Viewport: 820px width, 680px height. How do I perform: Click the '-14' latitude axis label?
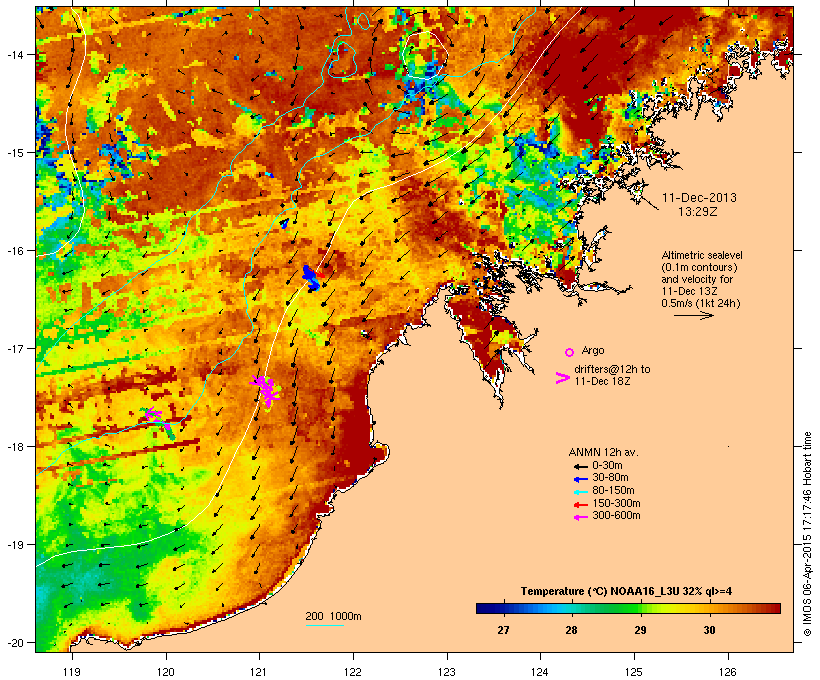click(x=15, y=54)
